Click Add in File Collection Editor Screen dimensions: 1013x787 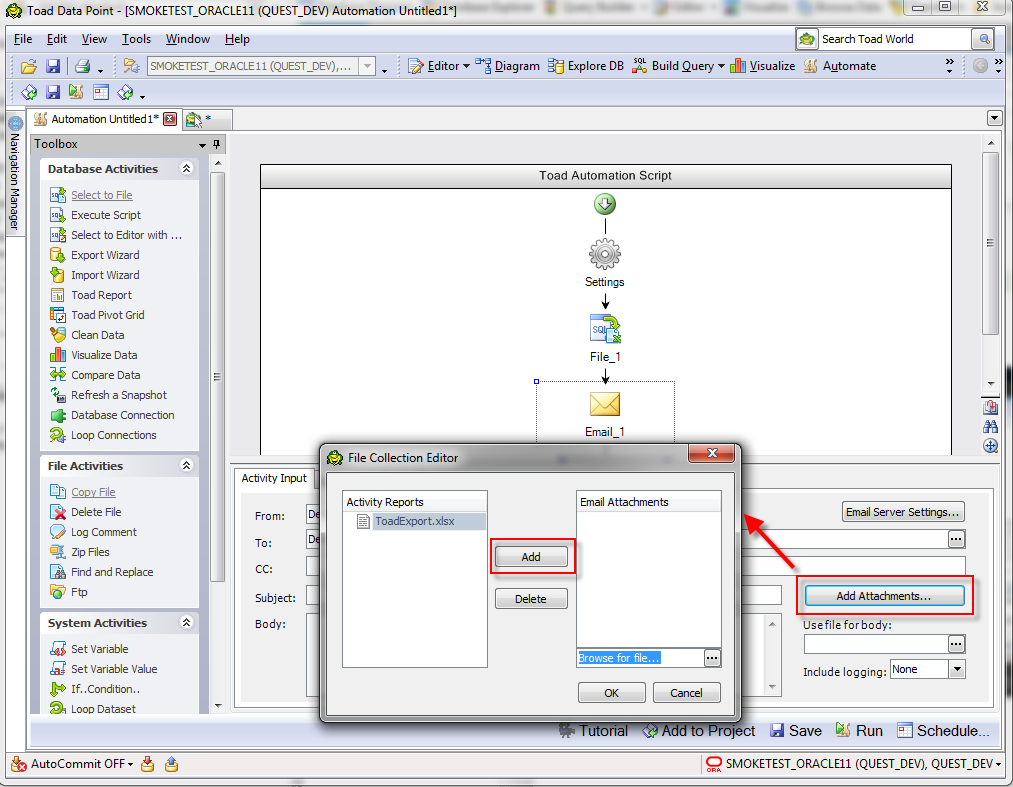point(531,557)
